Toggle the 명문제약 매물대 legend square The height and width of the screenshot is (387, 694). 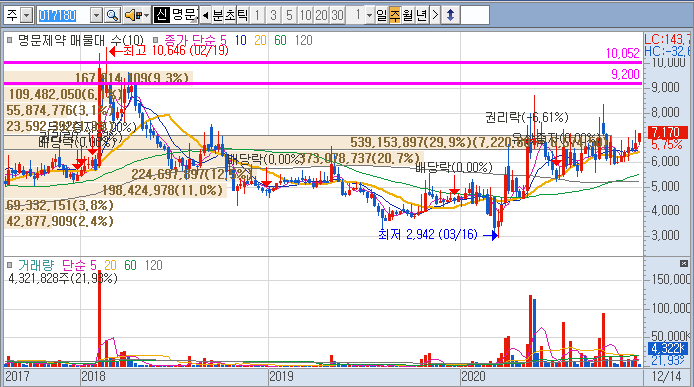pos(10,40)
